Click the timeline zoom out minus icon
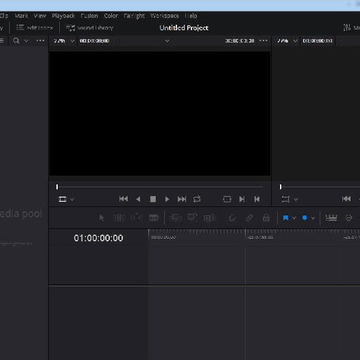360x360 pixels. (x=348, y=218)
